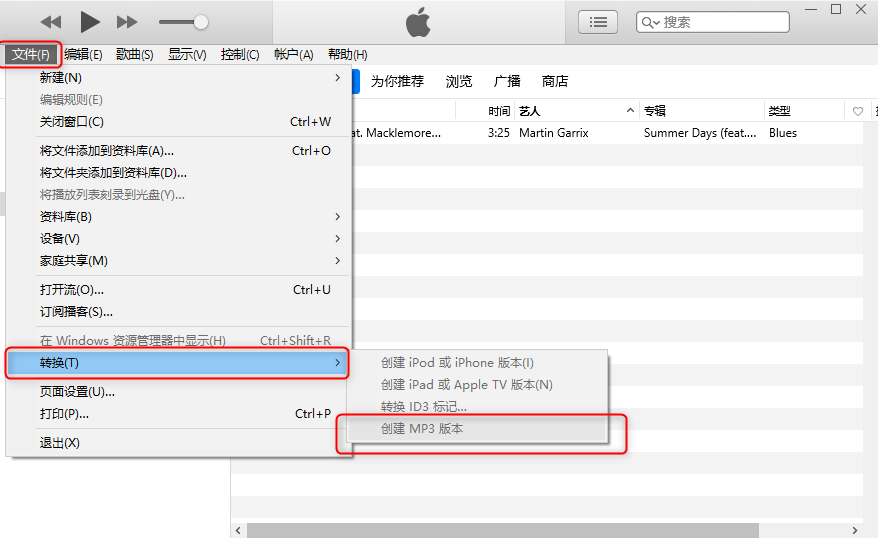Switch to the 为你推荐 tab
The height and width of the screenshot is (538, 878).
coord(397,82)
